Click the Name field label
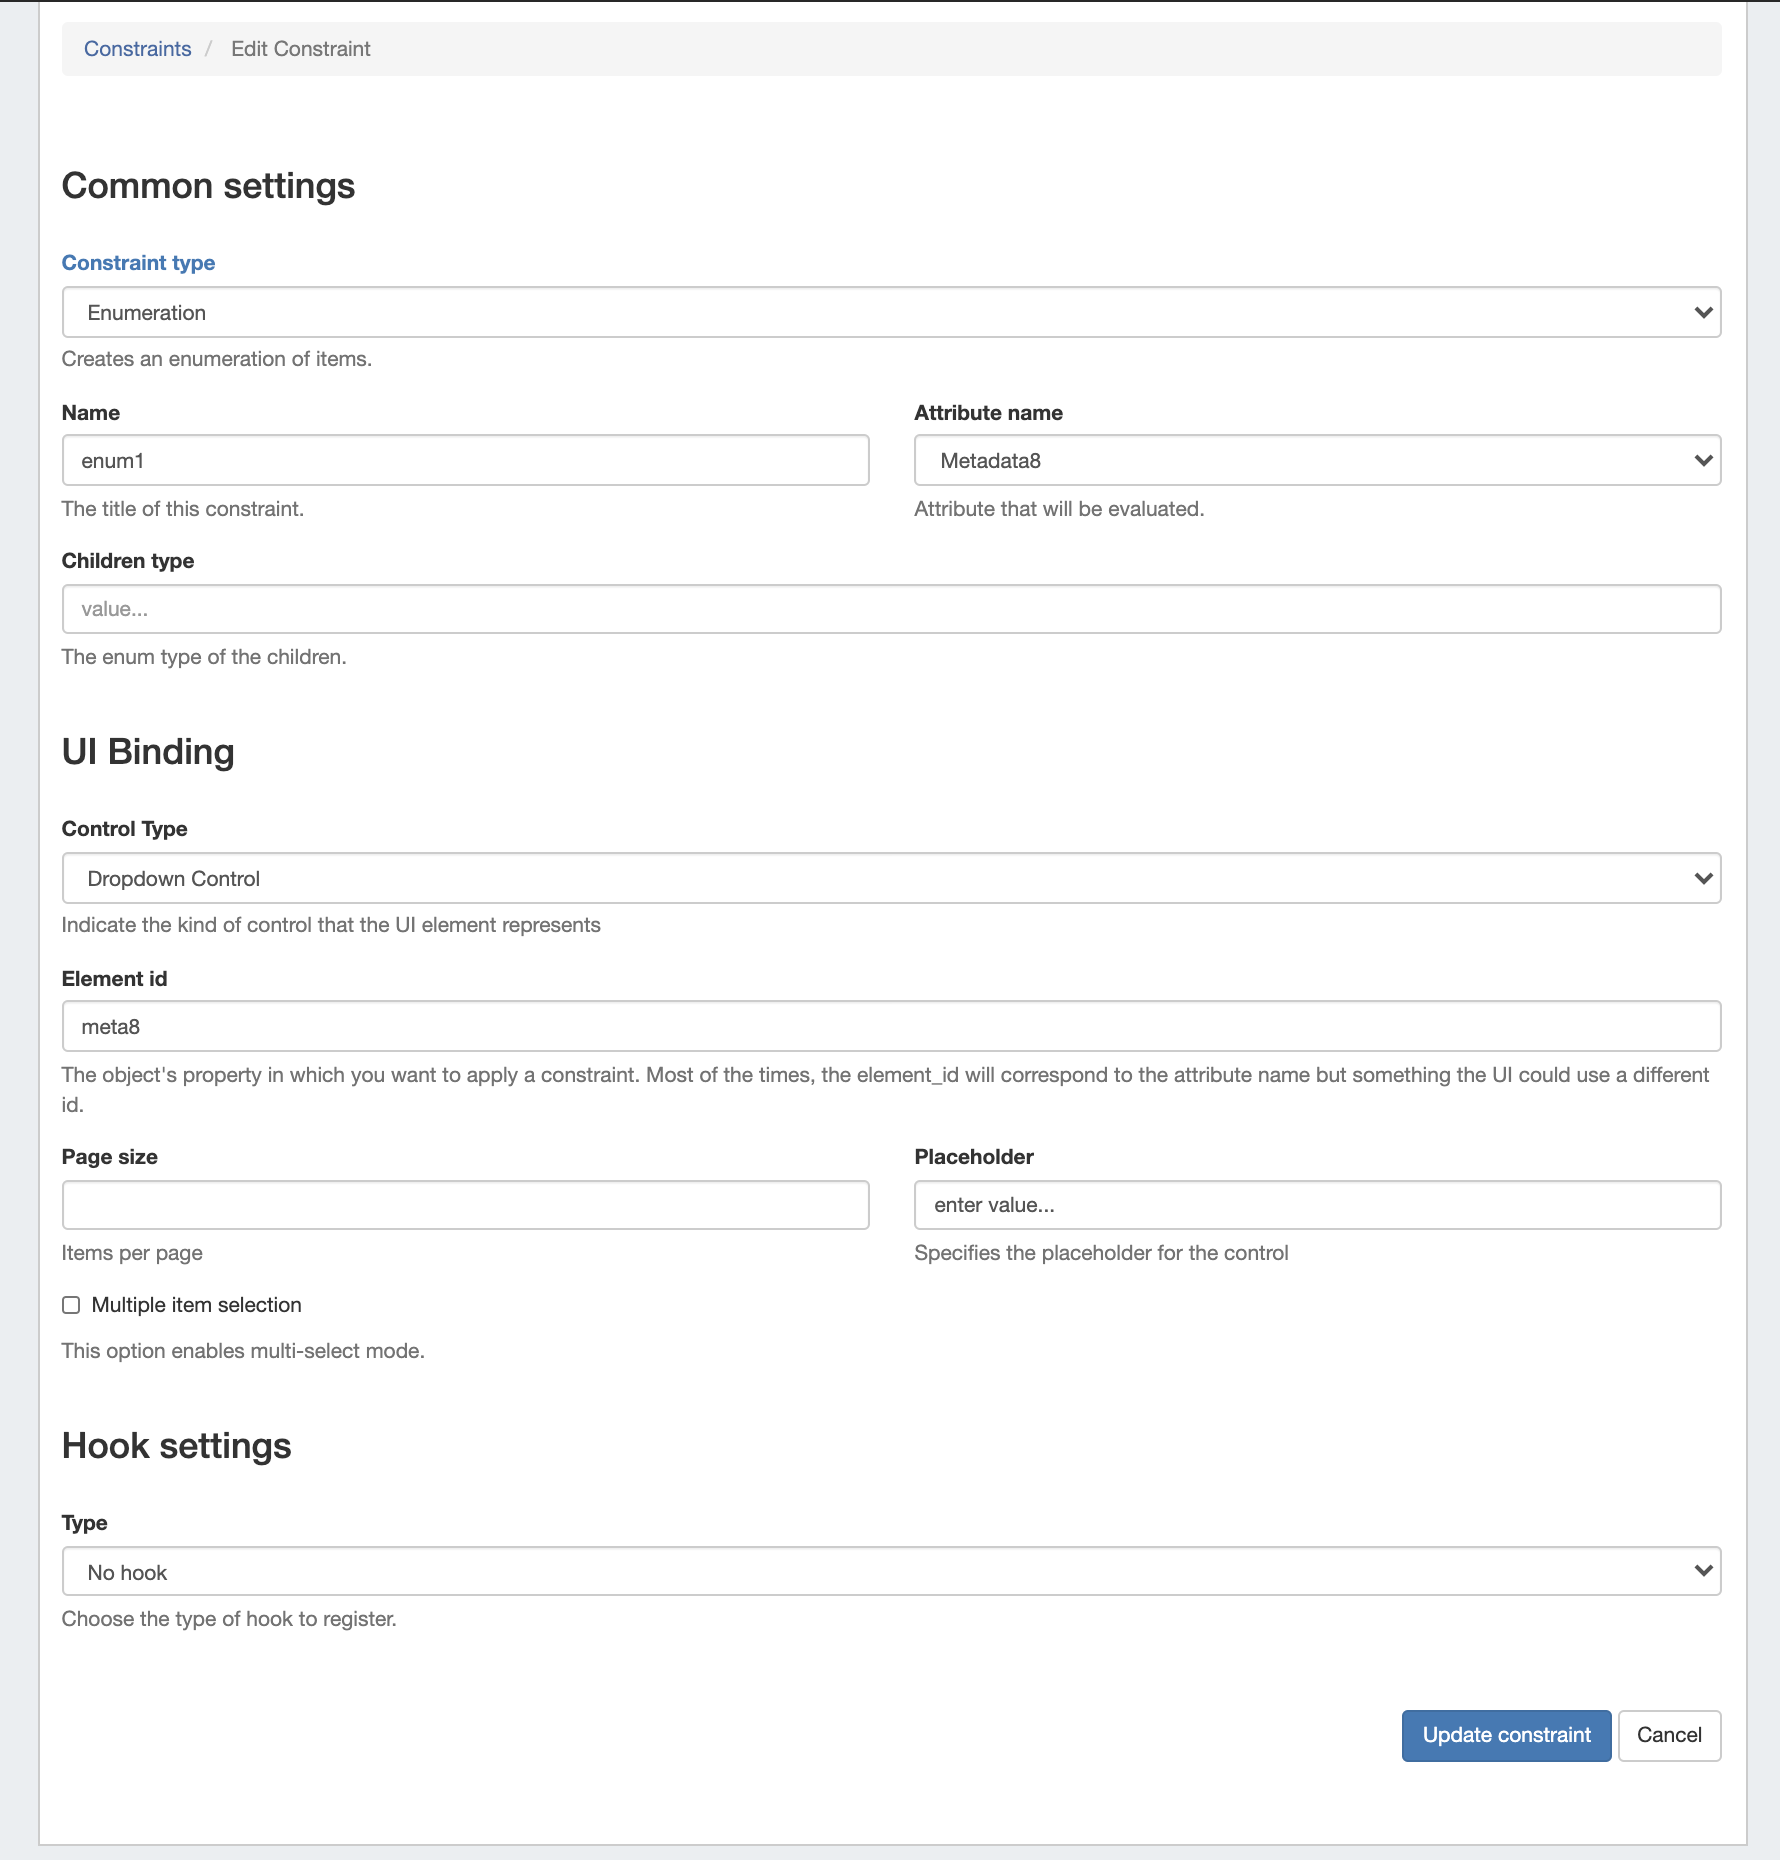The height and width of the screenshot is (1860, 1780). pos(91,413)
